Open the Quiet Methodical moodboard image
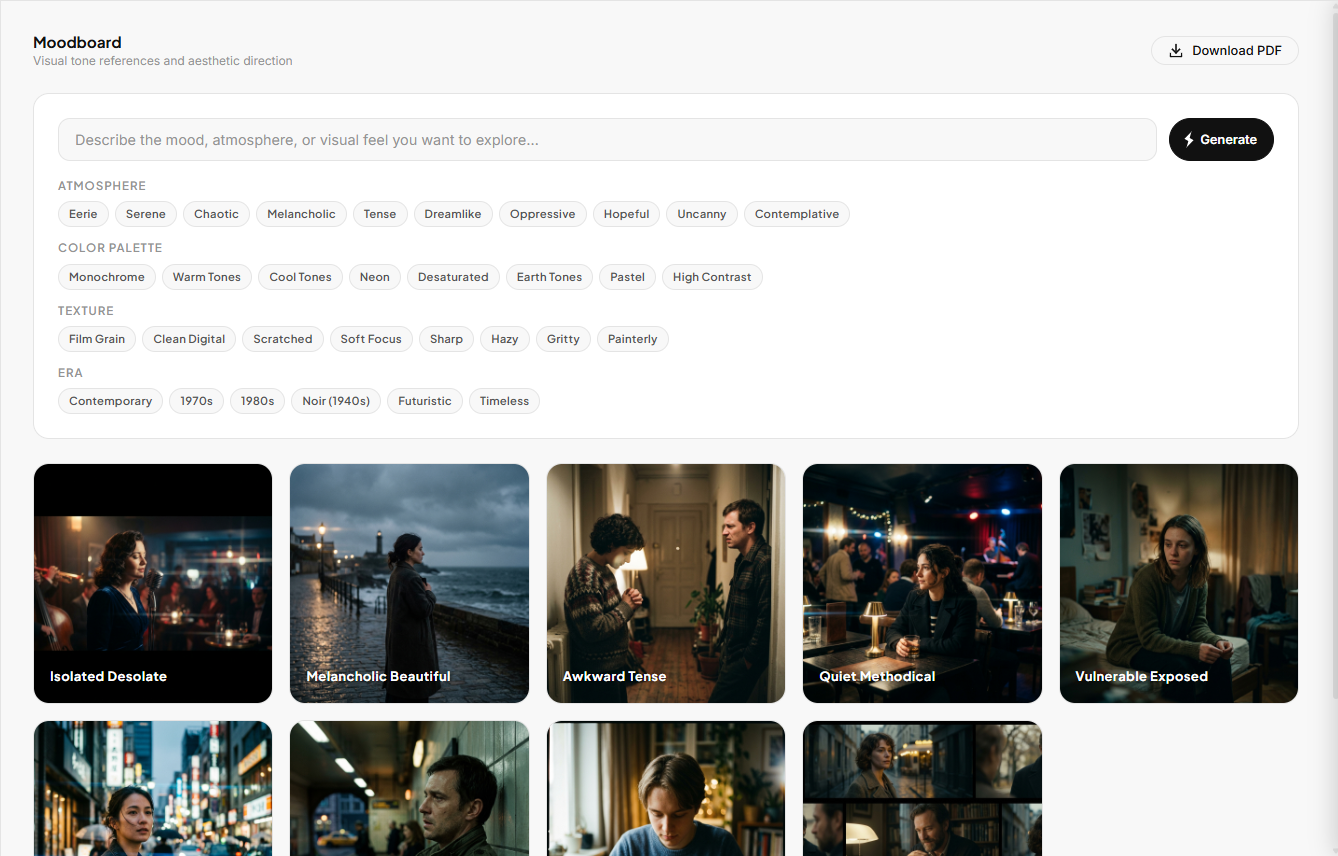Viewport: 1338px width, 856px height. (x=922, y=583)
